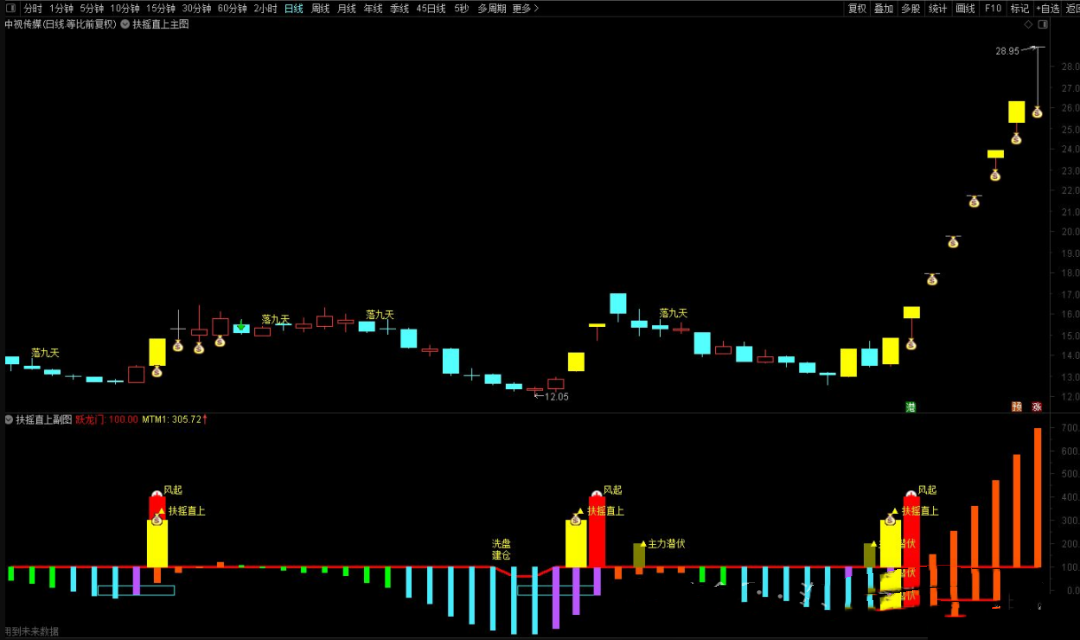Click the 12.05 low price label

[x=555, y=397]
